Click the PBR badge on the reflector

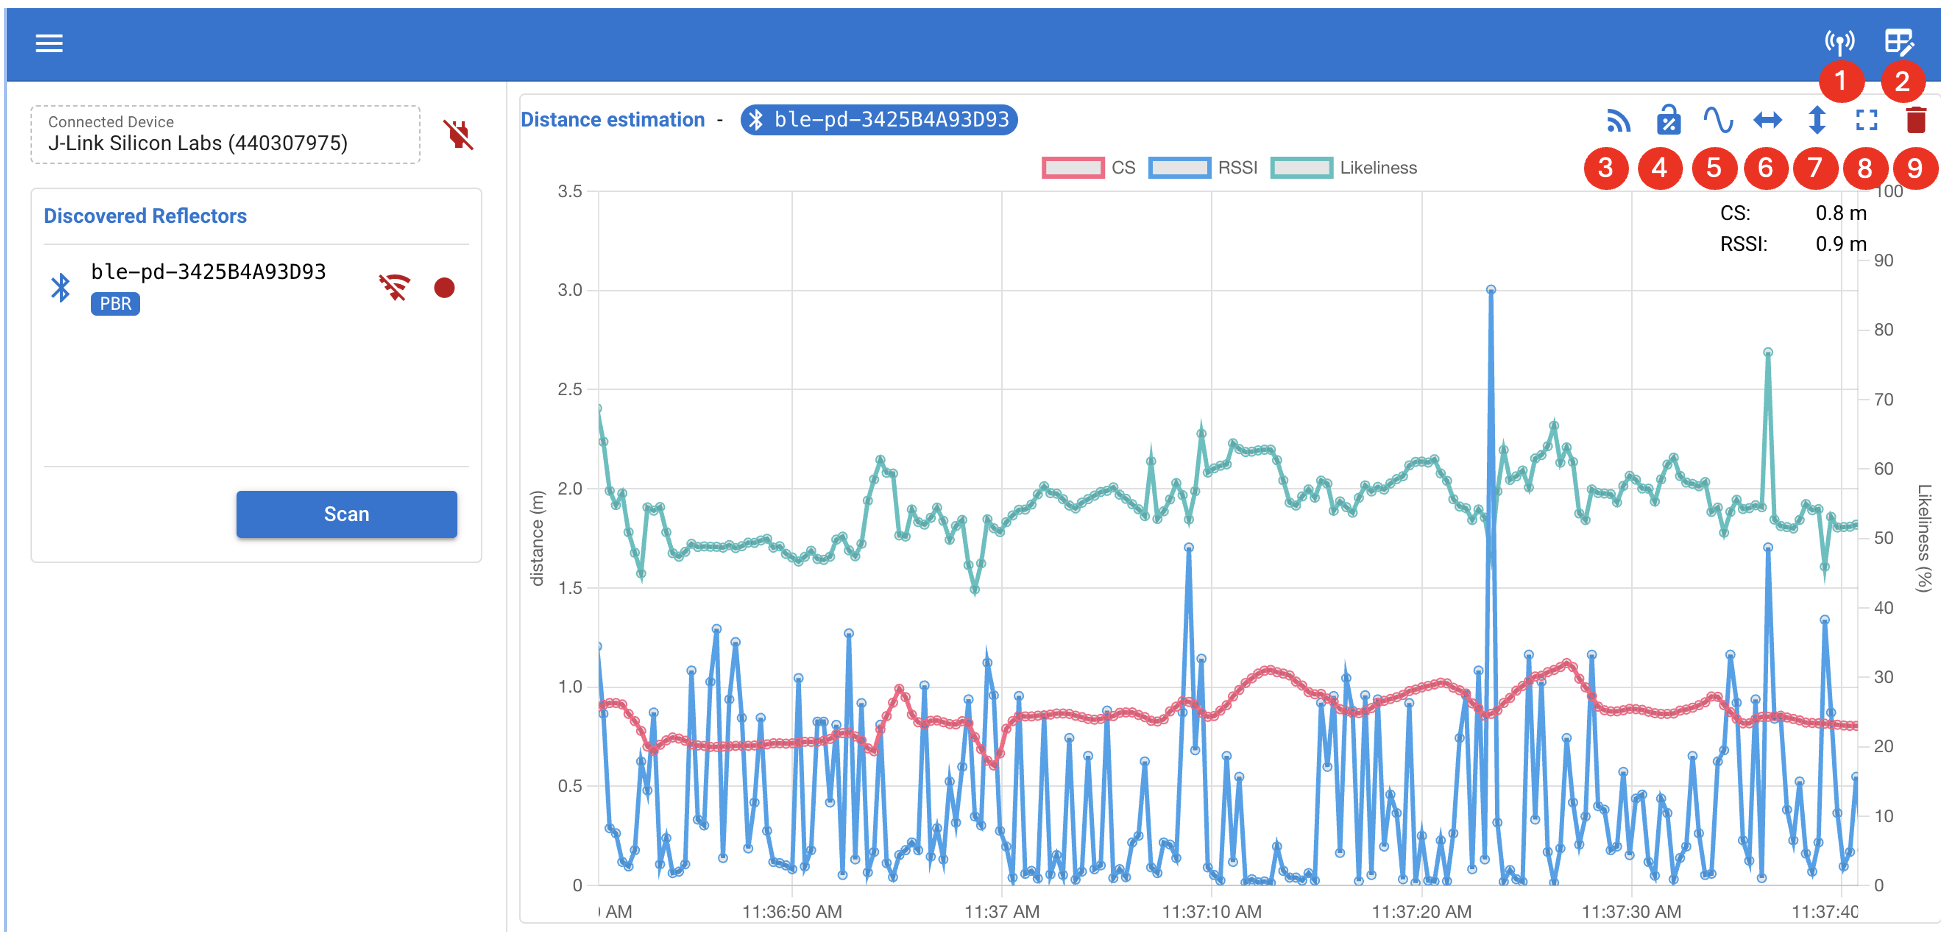click(x=115, y=304)
